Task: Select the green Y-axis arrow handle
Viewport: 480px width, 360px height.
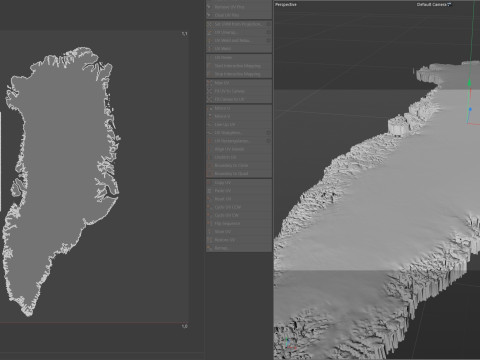Action: point(469,82)
